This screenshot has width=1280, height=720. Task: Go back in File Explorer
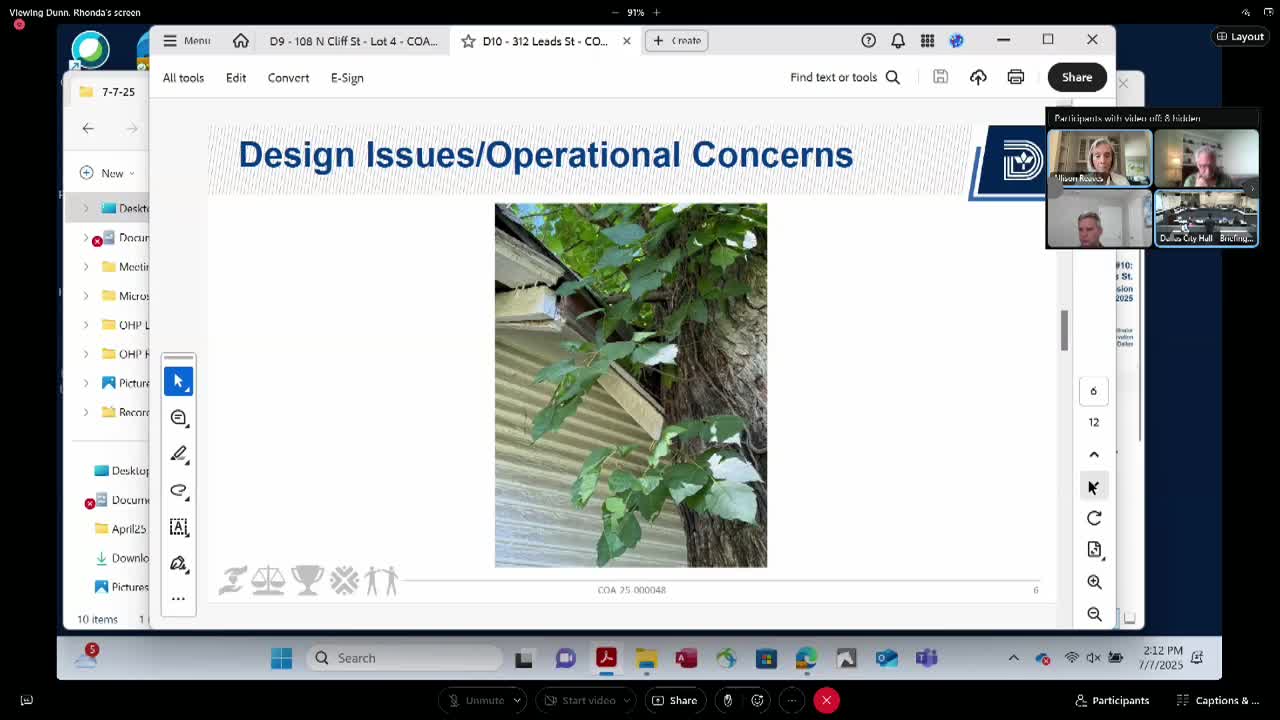coord(88,128)
